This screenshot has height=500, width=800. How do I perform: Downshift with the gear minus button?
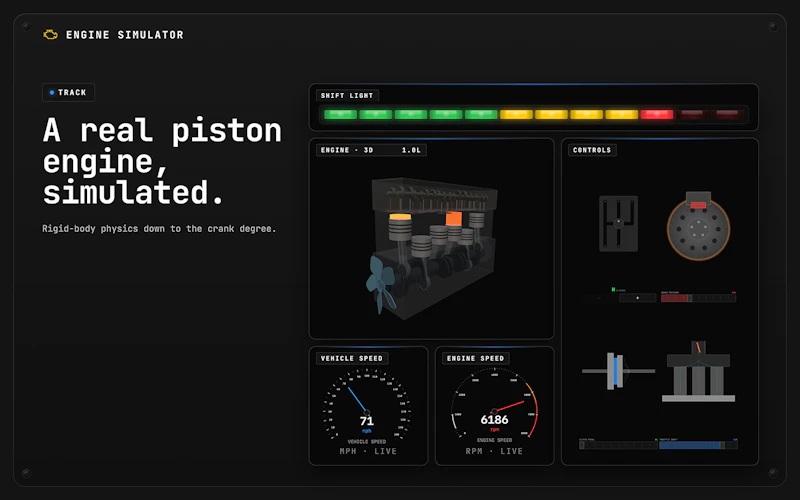(x=599, y=298)
